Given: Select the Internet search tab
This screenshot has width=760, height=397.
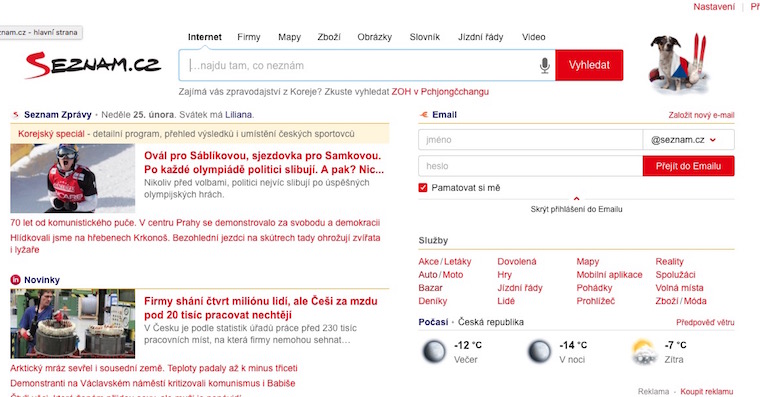Looking at the screenshot, I should click(x=205, y=37).
